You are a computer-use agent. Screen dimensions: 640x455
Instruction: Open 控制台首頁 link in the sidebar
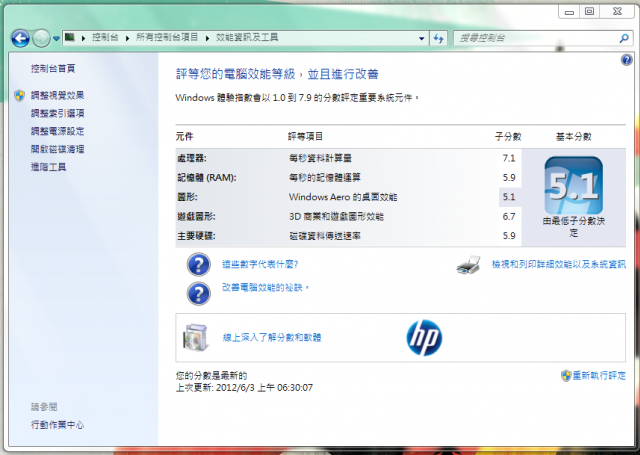pos(53,68)
